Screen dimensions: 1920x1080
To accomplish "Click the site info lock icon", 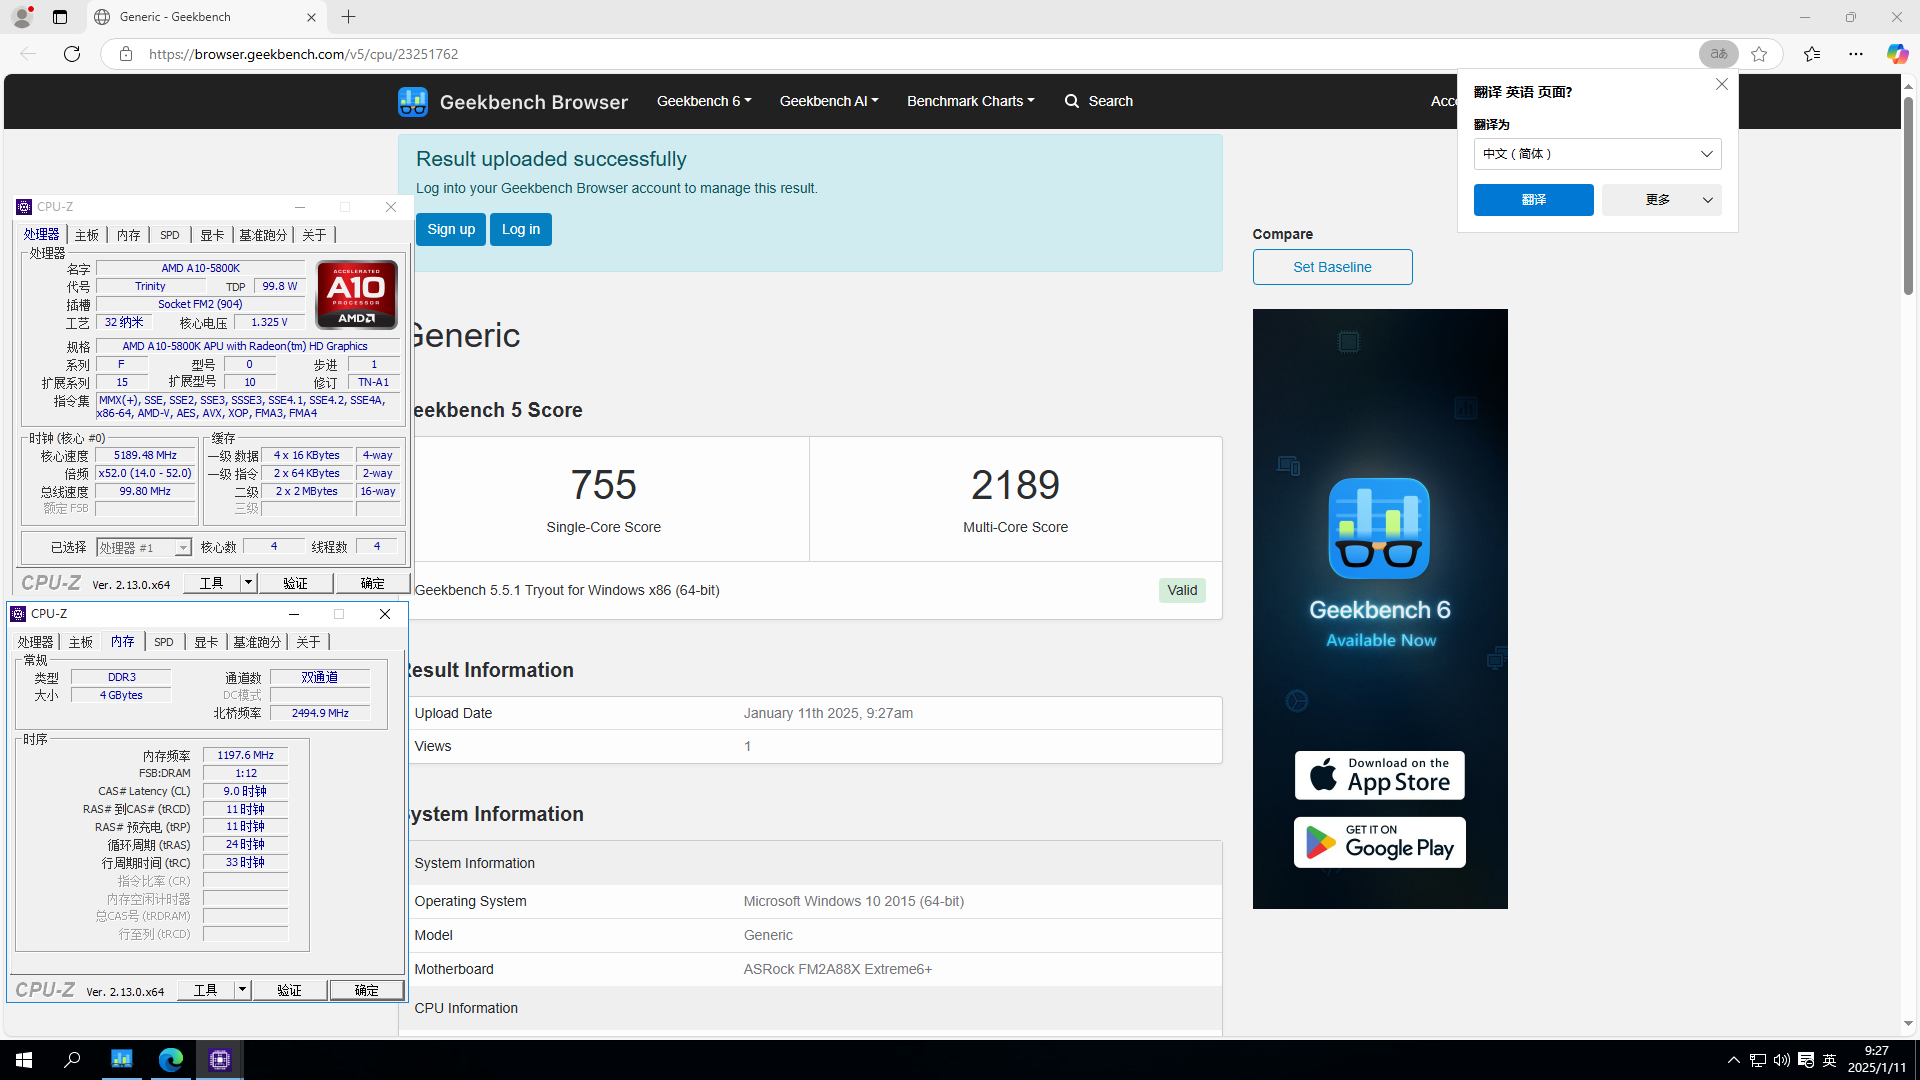I will click(x=126, y=54).
